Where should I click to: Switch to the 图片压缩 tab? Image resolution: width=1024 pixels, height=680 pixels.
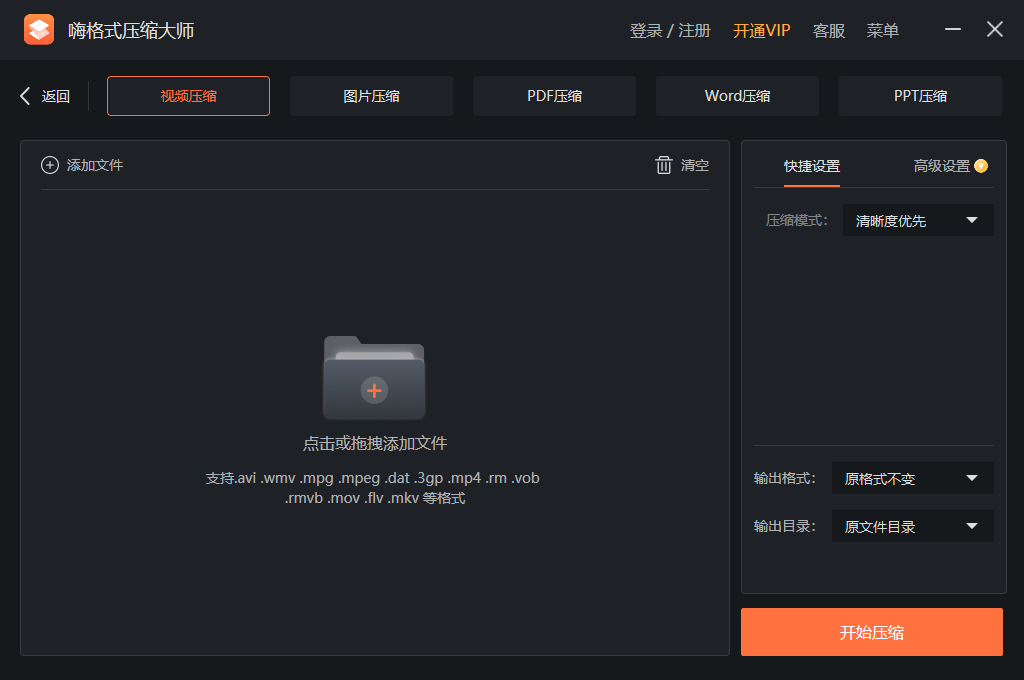click(x=371, y=95)
